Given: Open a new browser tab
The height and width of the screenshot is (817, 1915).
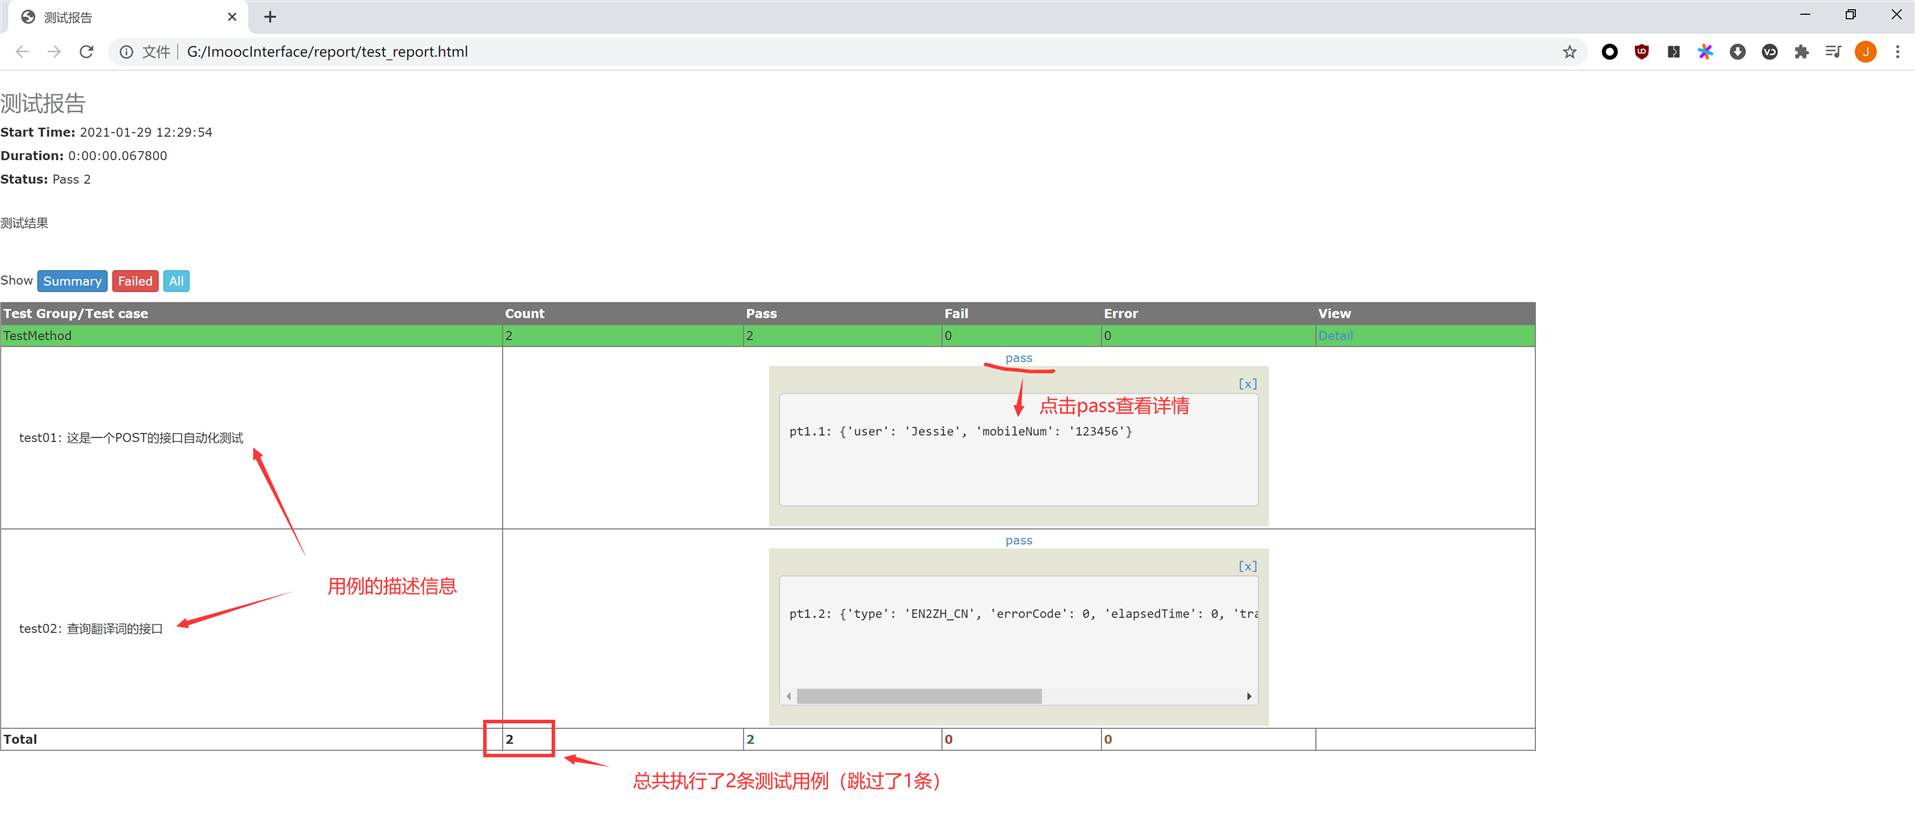Looking at the screenshot, I should tap(270, 17).
